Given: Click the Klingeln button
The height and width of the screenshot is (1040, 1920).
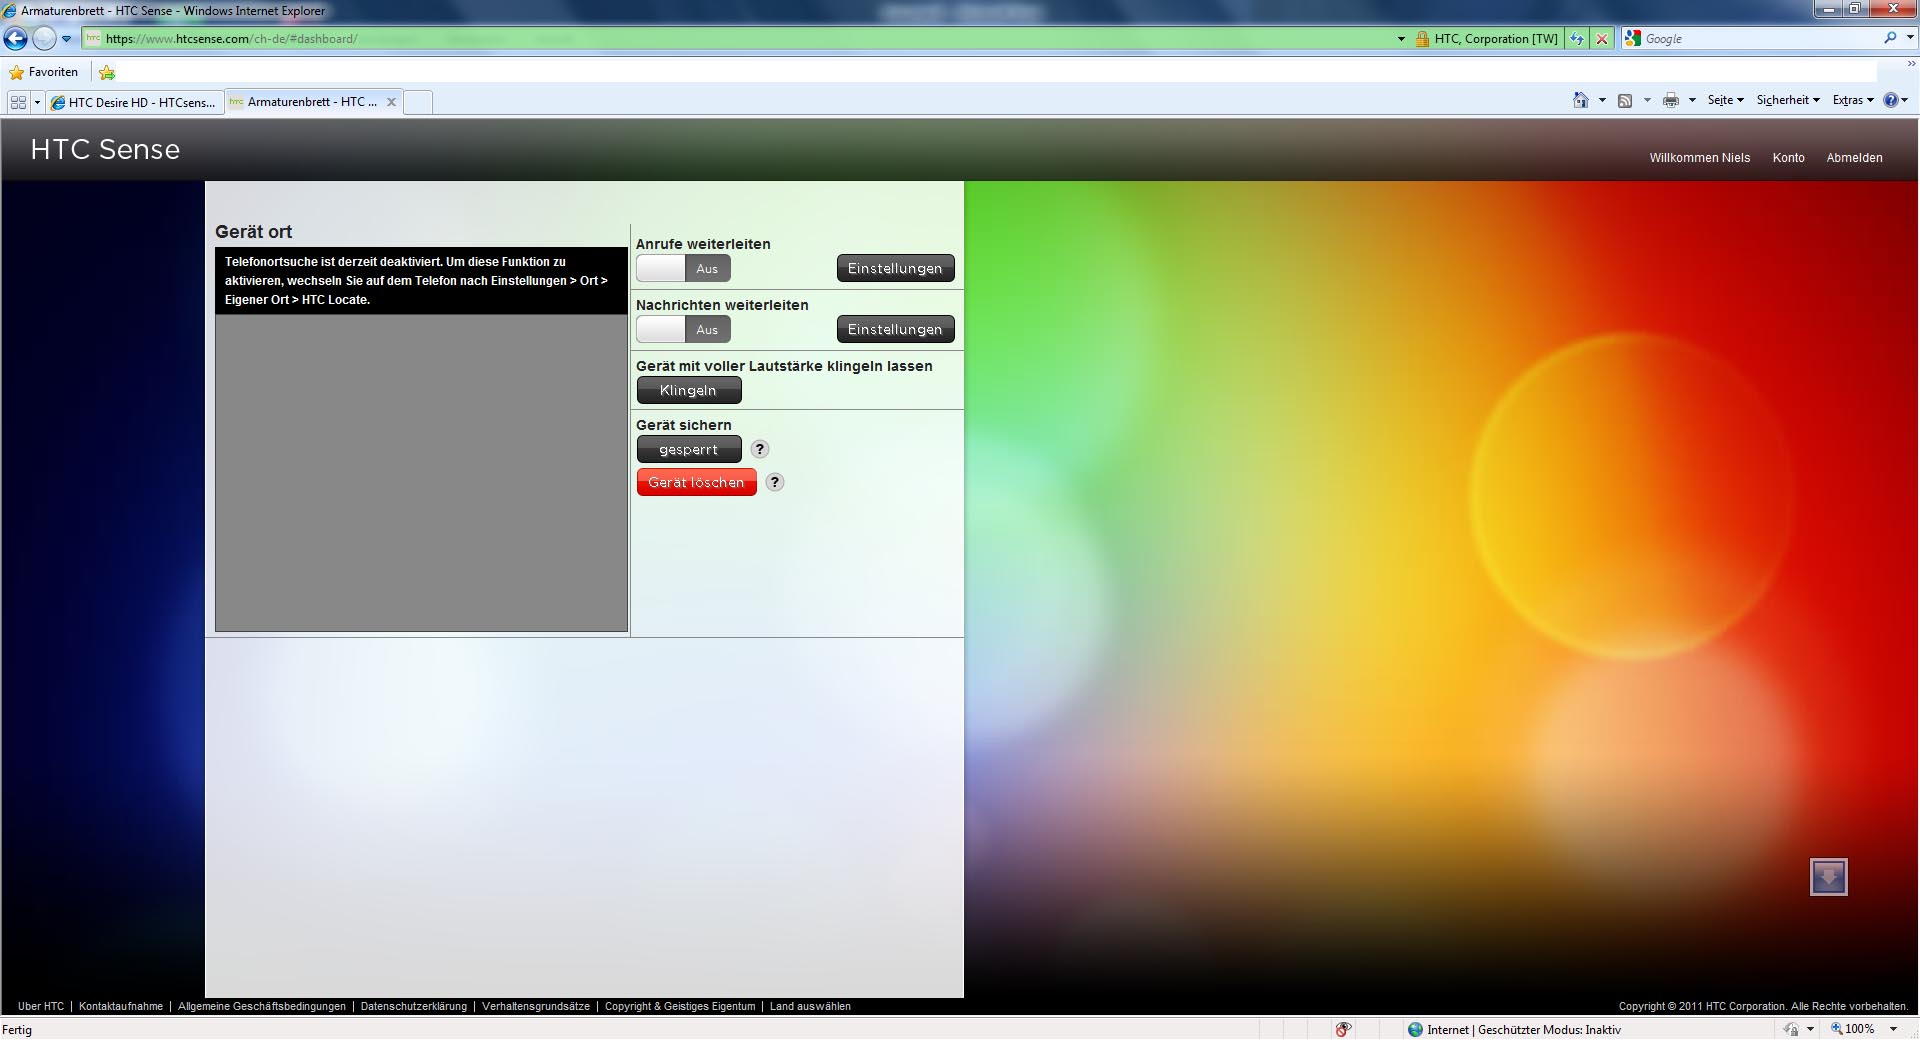Looking at the screenshot, I should 689,391.
